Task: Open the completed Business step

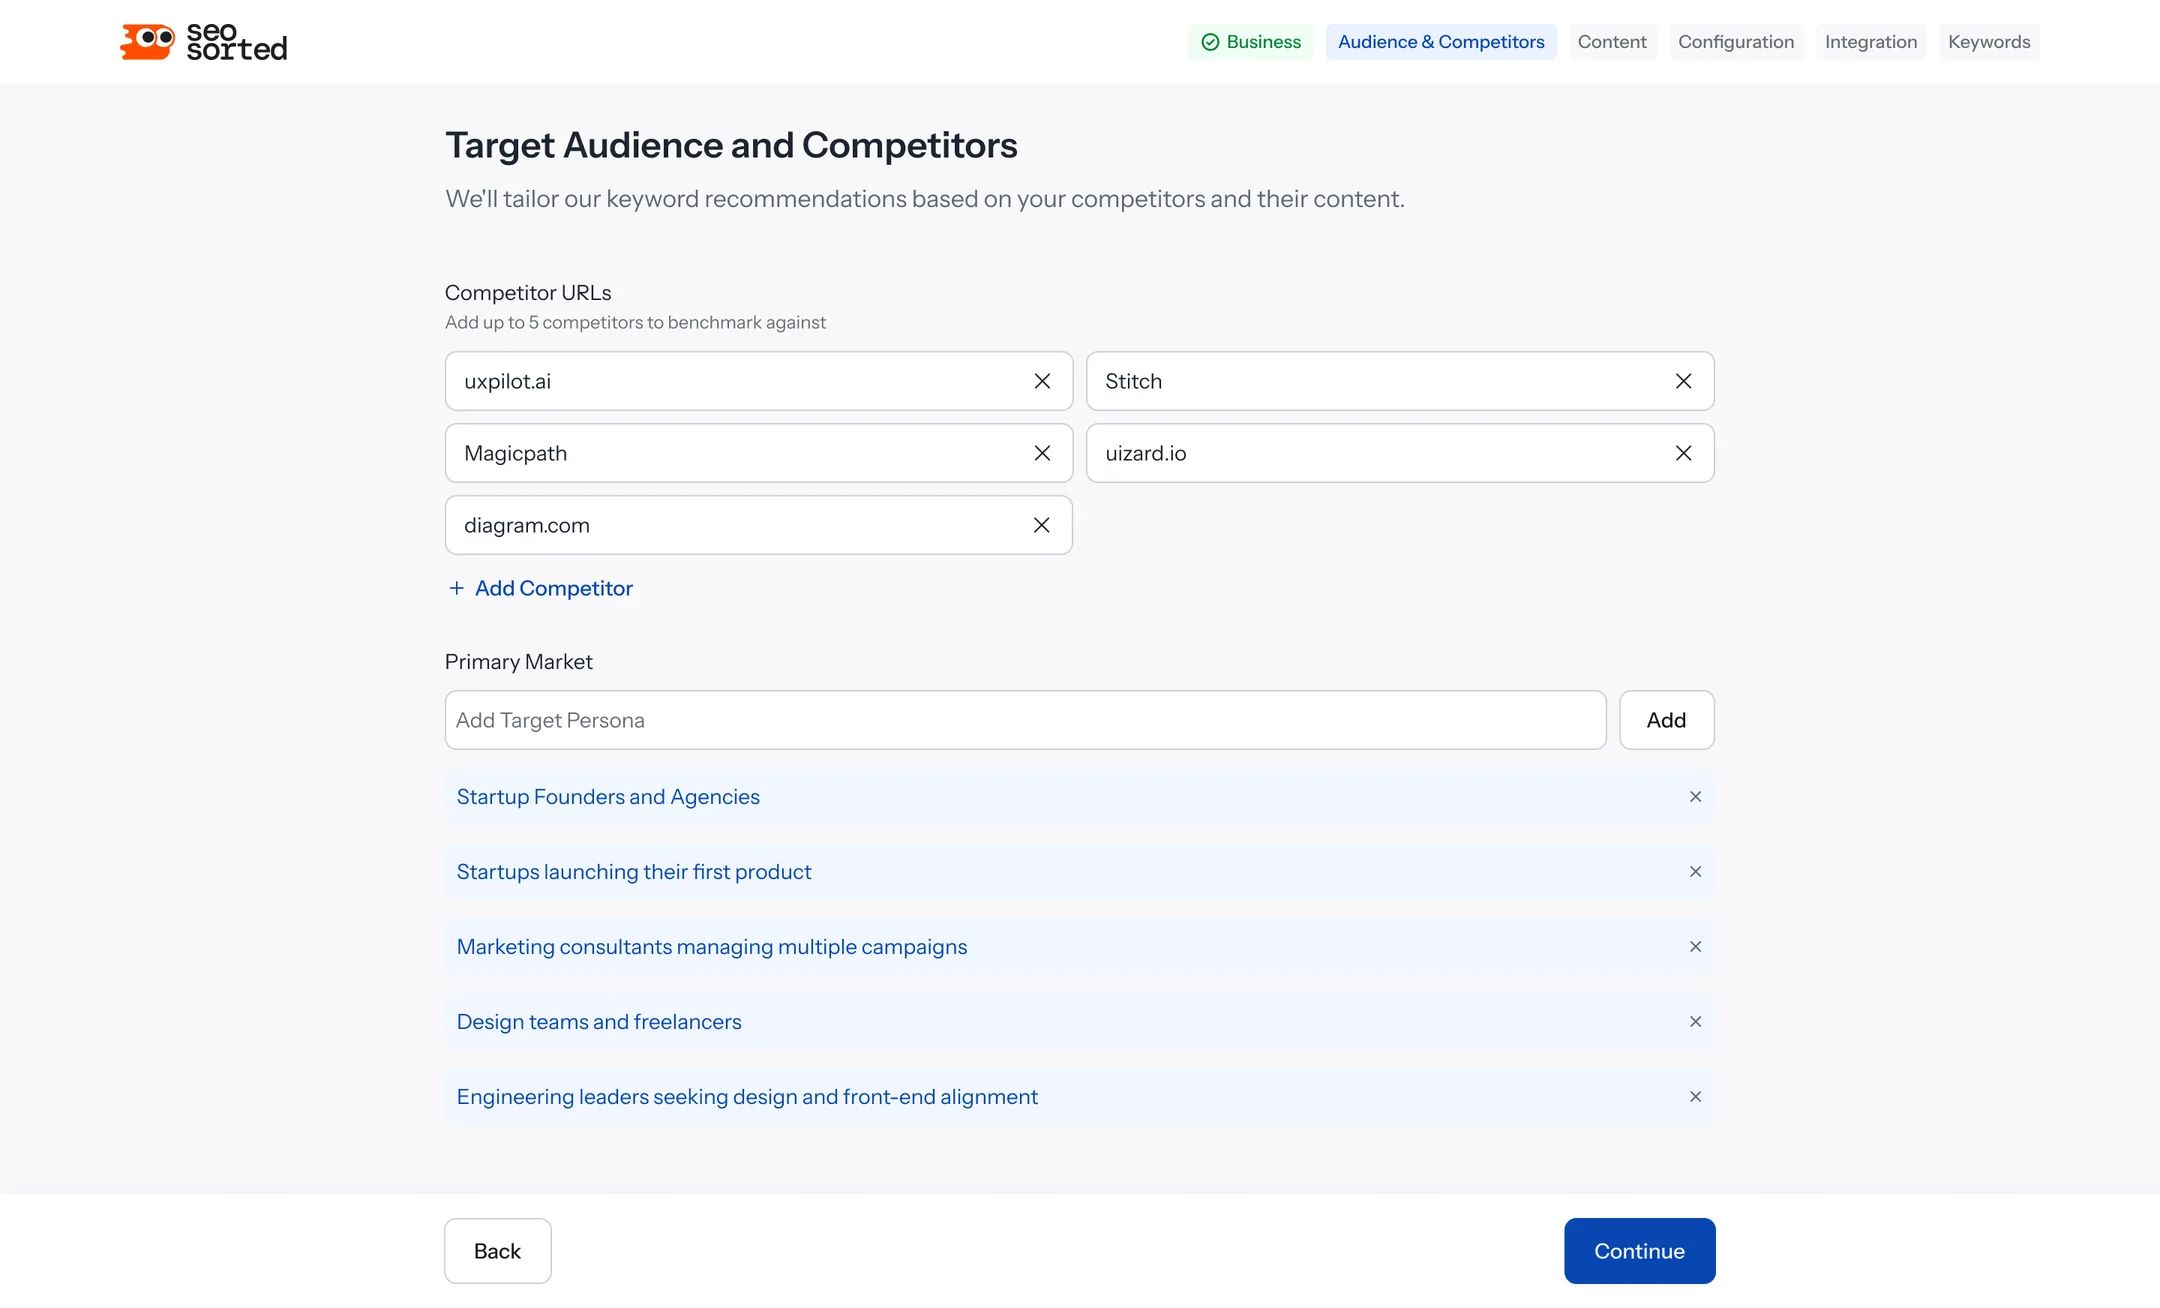Action: [1250, 42]
